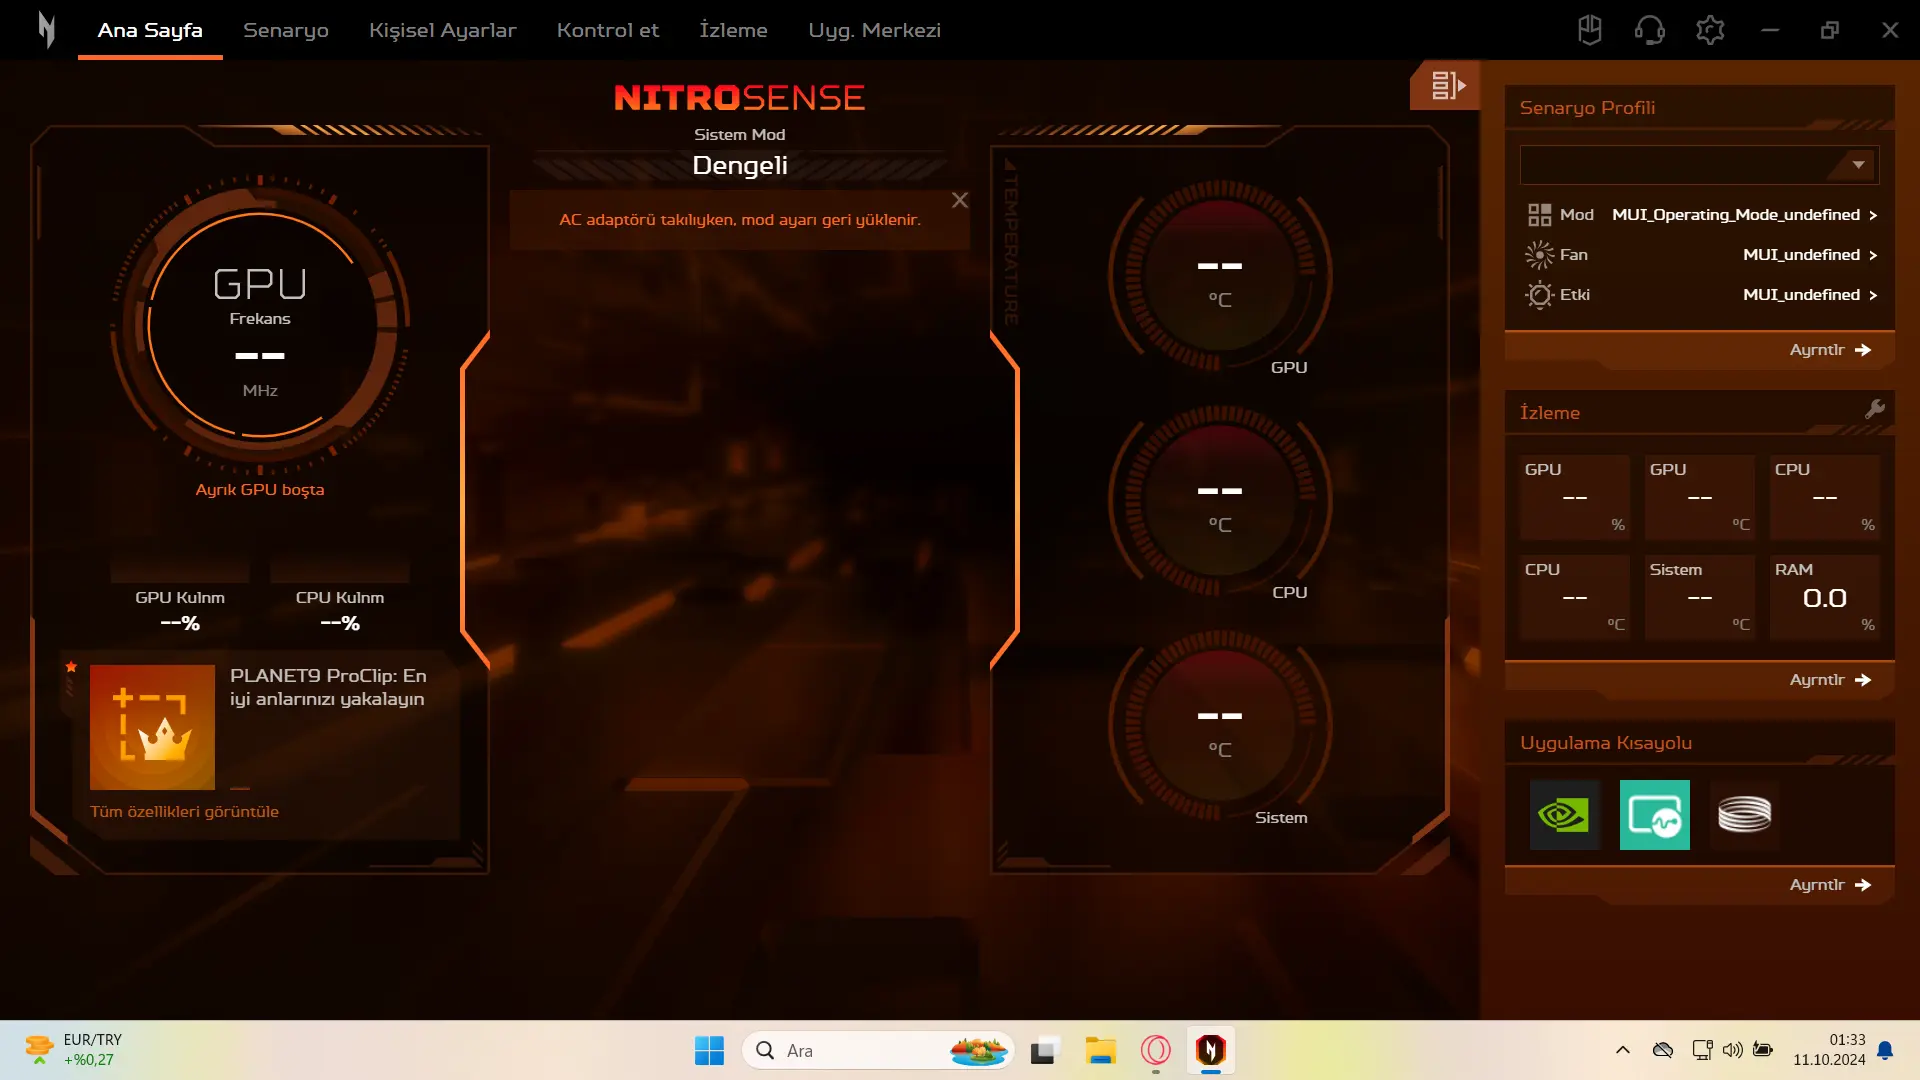Viewport: 1920px width, 1080px height.
Task: Click the Nitro logo icon
Action: pyautogui.click(x=46, y=30)
